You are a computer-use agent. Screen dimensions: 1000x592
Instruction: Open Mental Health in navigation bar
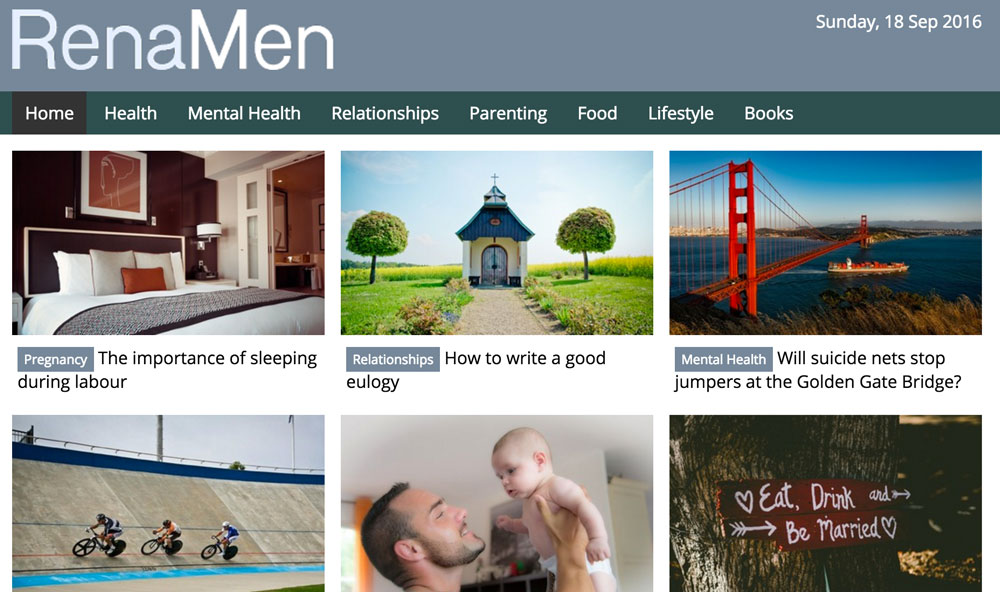point(244,113)
